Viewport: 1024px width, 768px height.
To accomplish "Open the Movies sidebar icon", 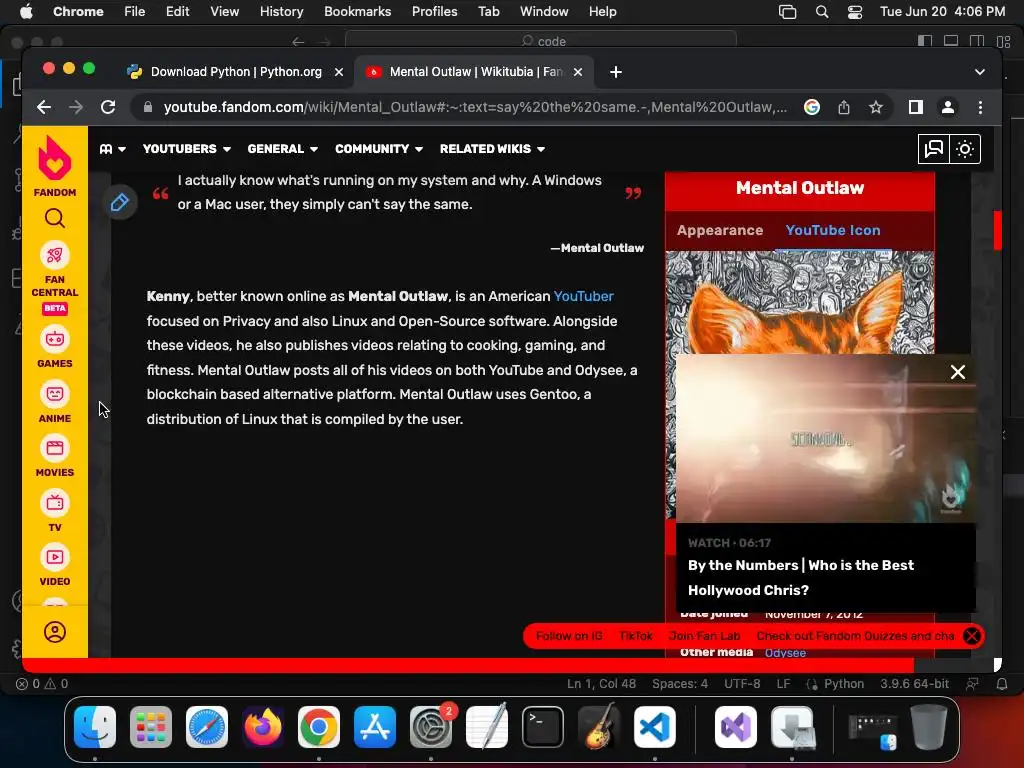I will pos(55,449).
